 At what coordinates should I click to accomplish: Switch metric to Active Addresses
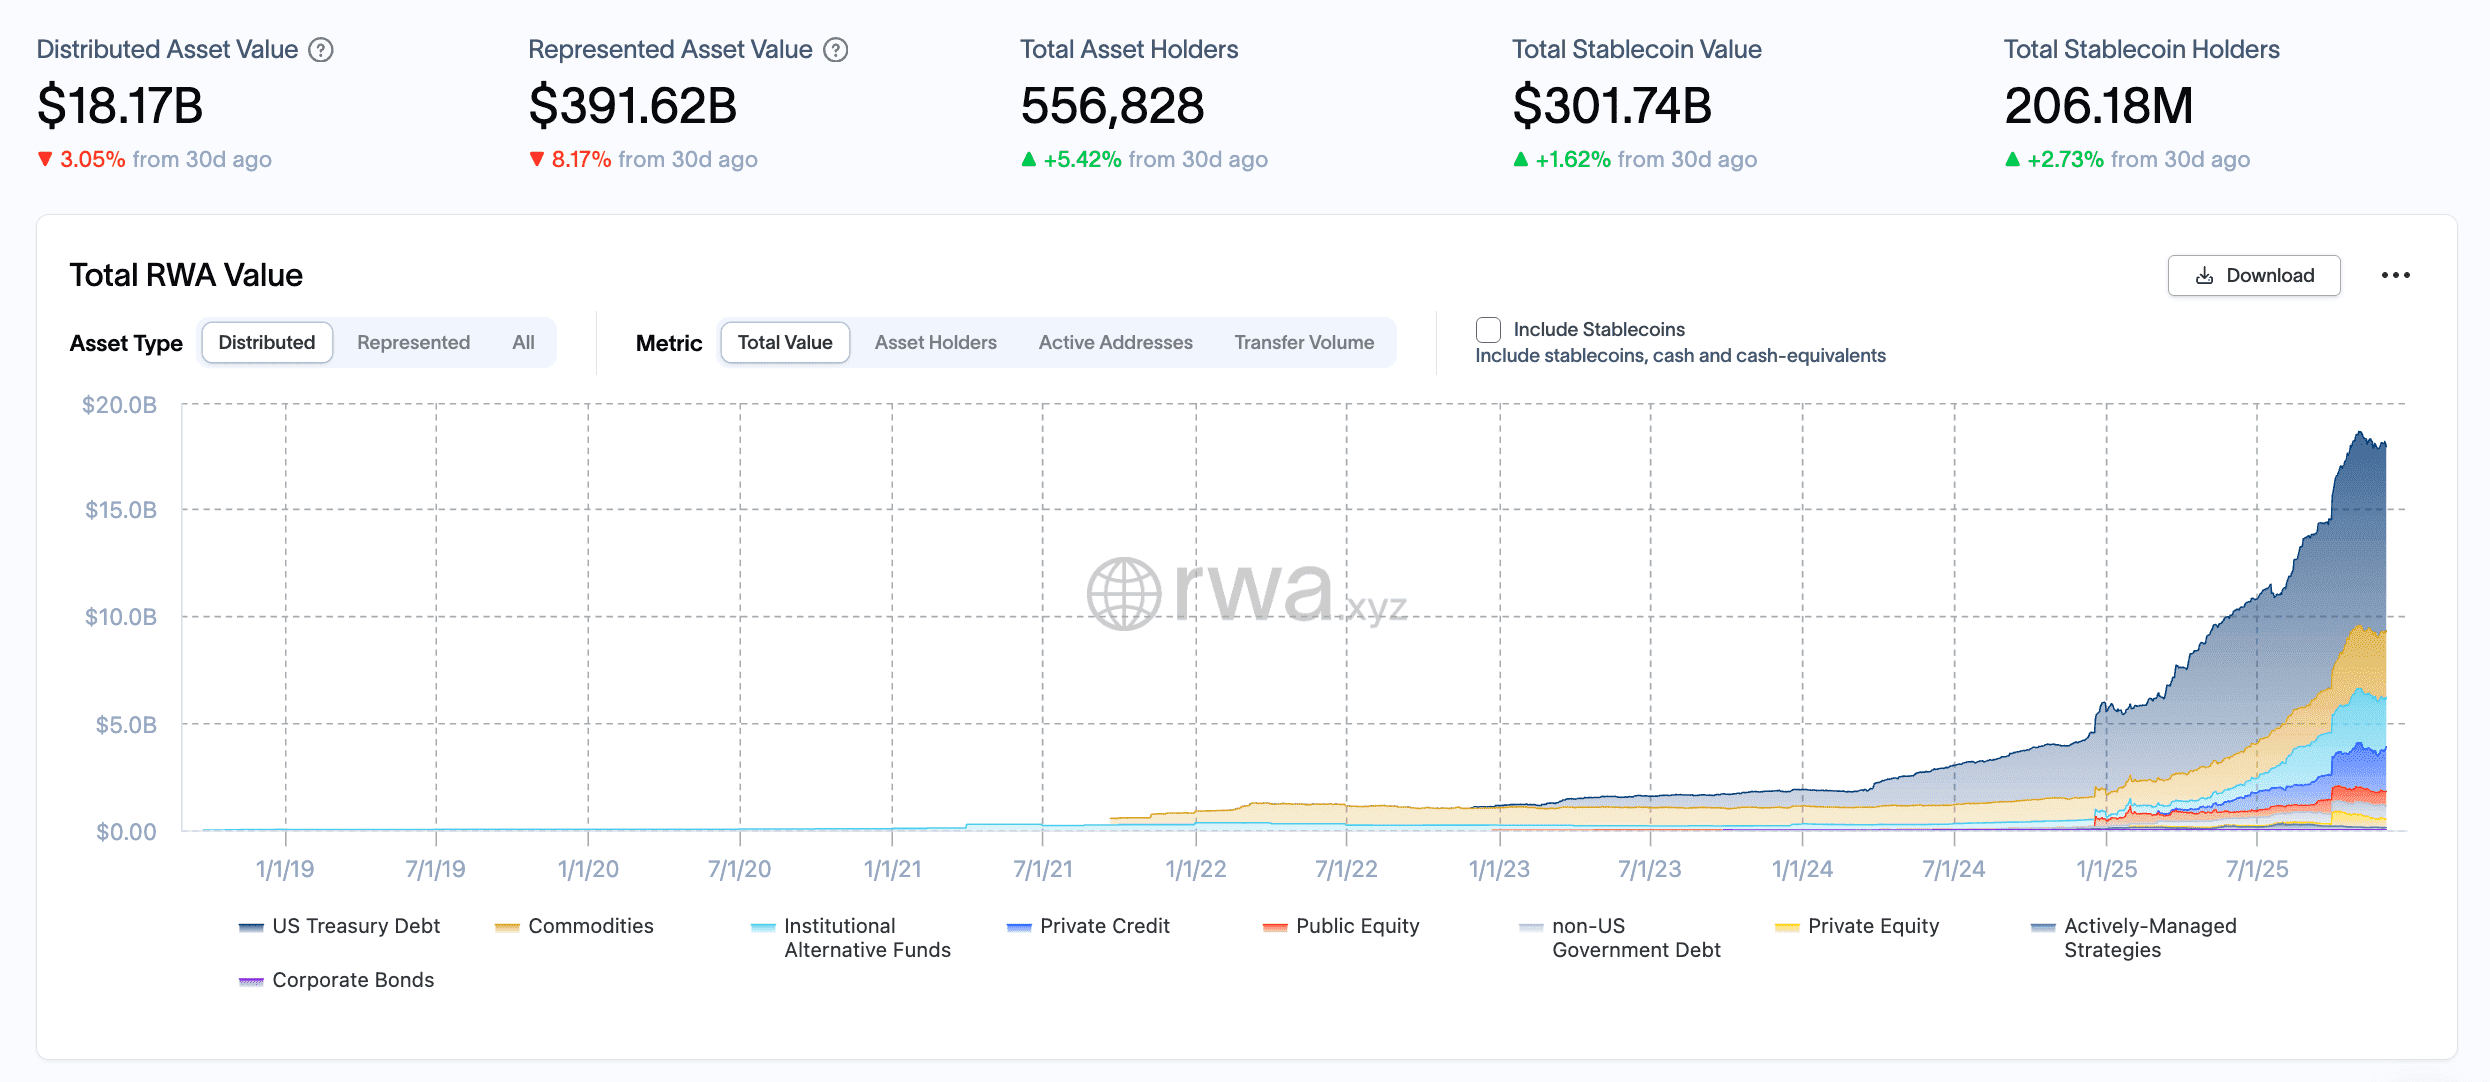1115,342
